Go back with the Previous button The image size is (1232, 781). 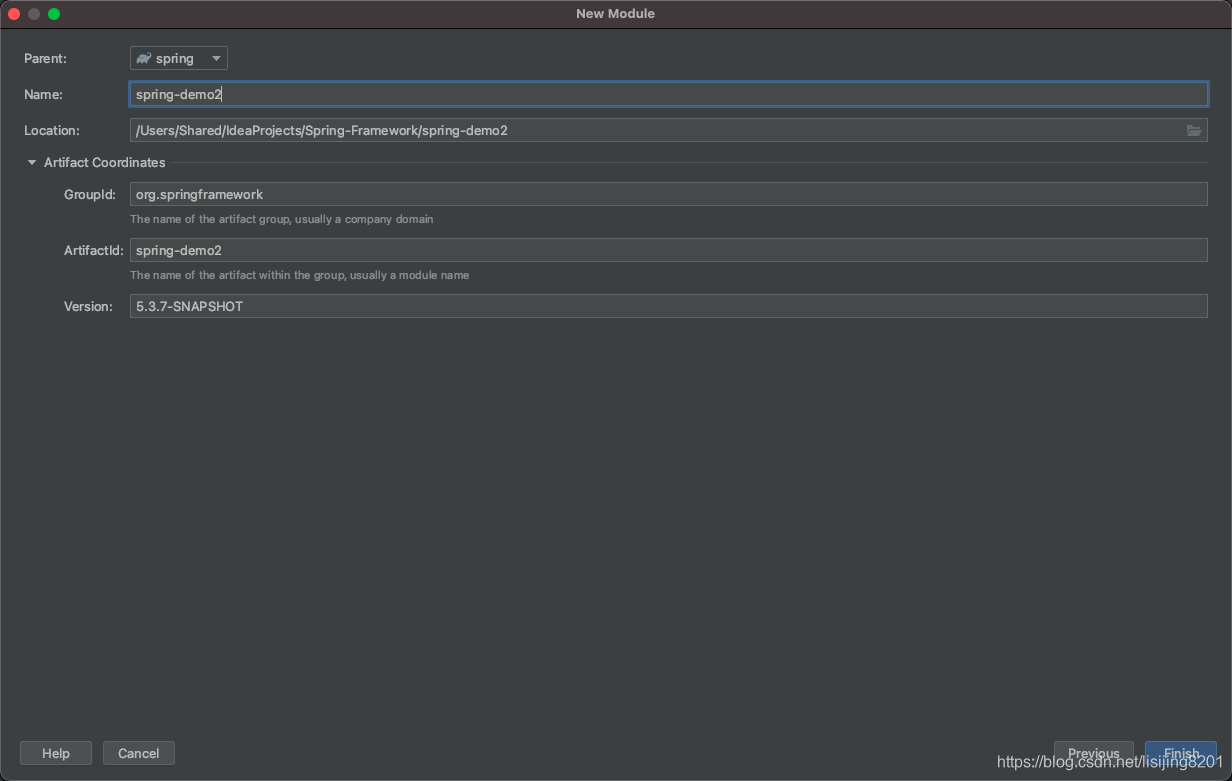1094,753
